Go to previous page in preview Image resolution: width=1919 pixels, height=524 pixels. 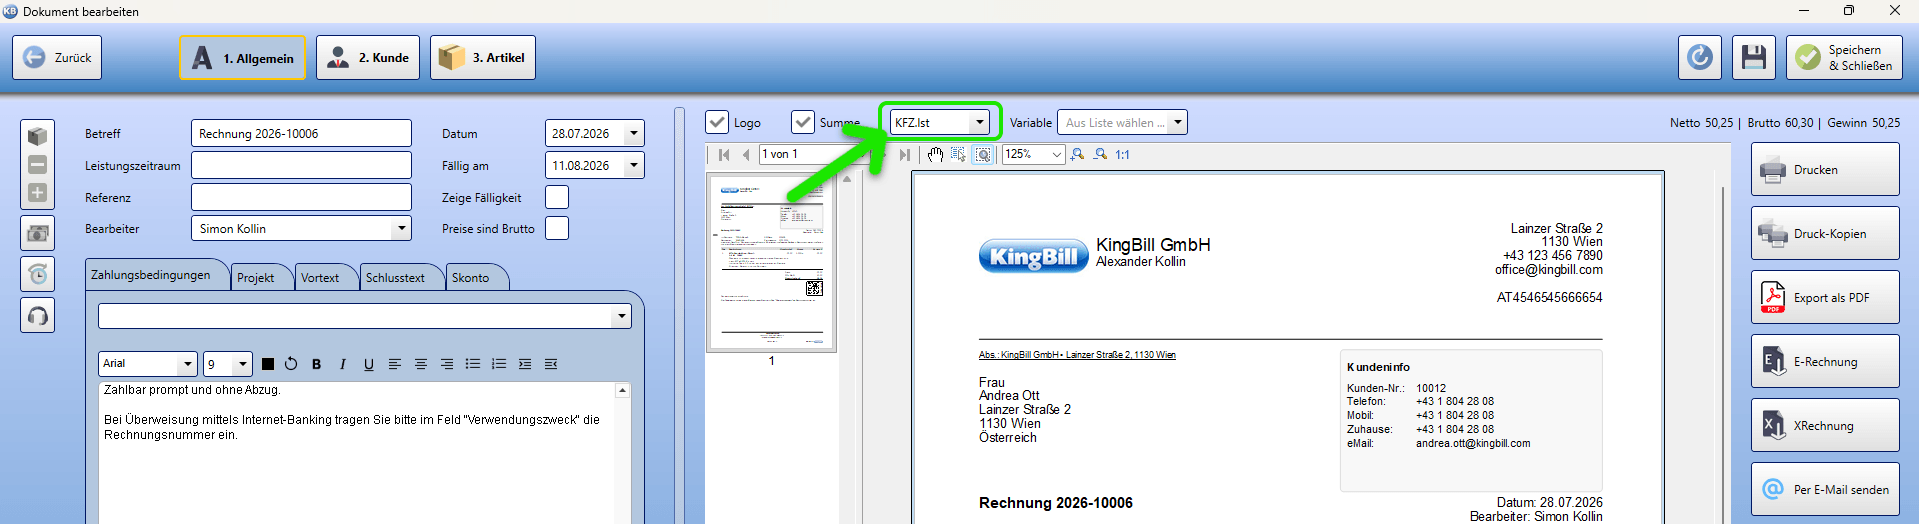[x=746, y=155]
